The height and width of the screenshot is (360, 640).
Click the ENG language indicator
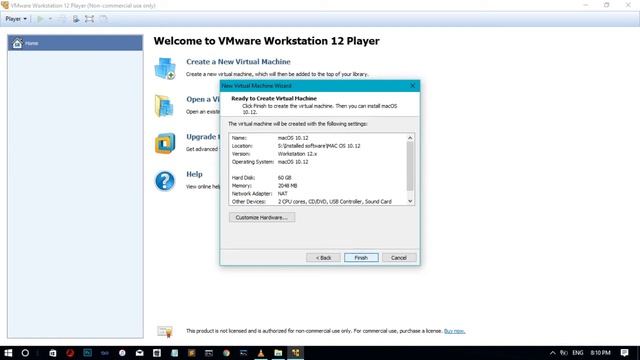click(x=578, y=353)
